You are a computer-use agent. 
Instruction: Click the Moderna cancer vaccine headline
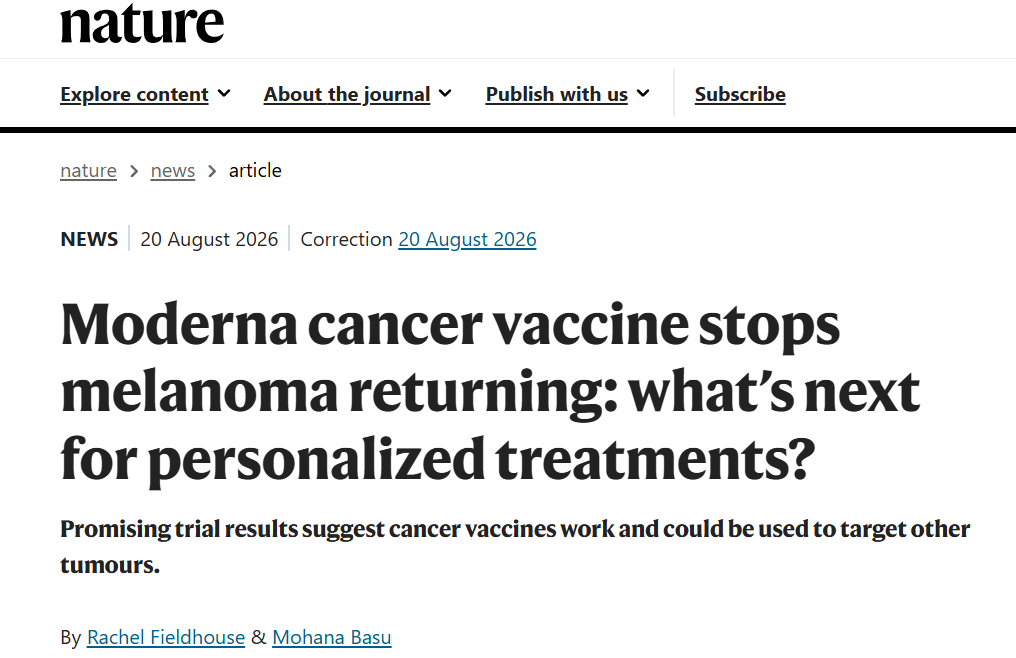pos(490,392)
